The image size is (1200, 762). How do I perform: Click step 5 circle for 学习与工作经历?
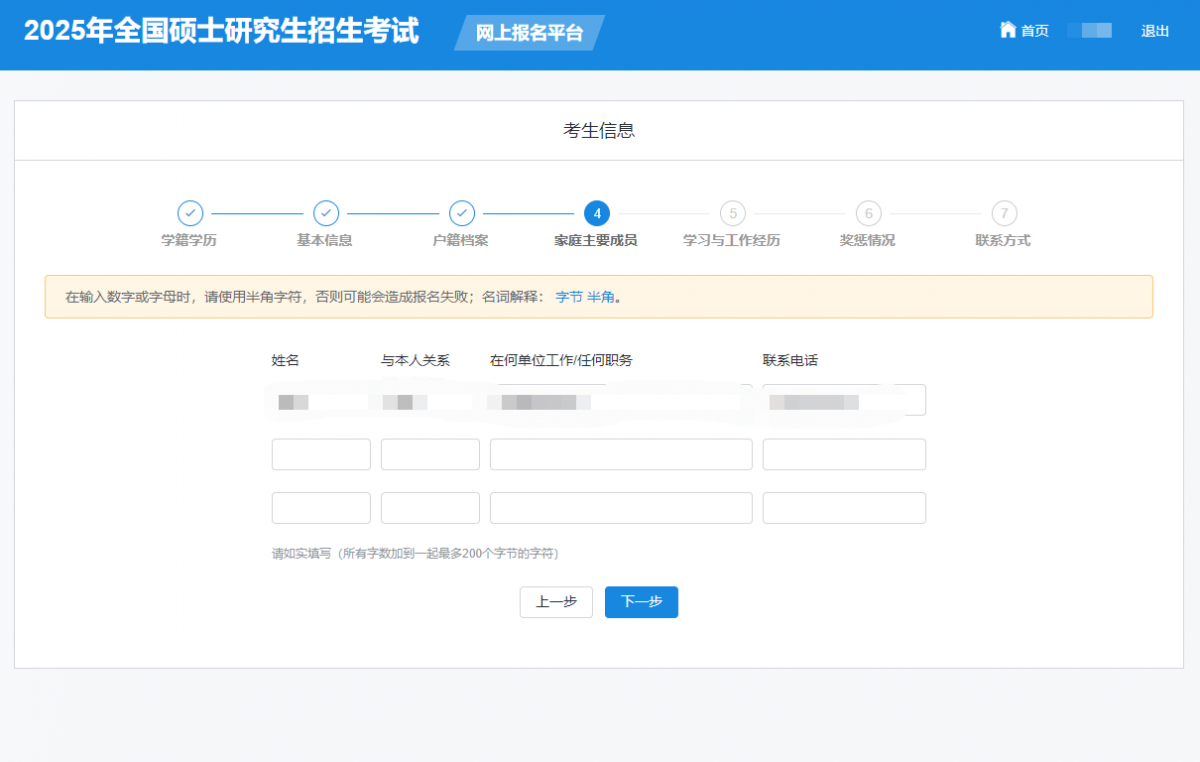click(733, 213)
